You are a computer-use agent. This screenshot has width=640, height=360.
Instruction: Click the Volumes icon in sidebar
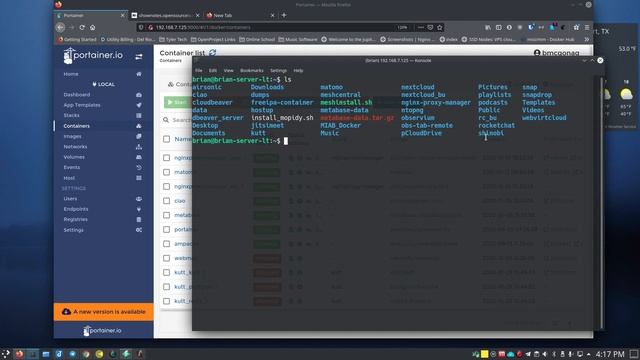[139, 157]
